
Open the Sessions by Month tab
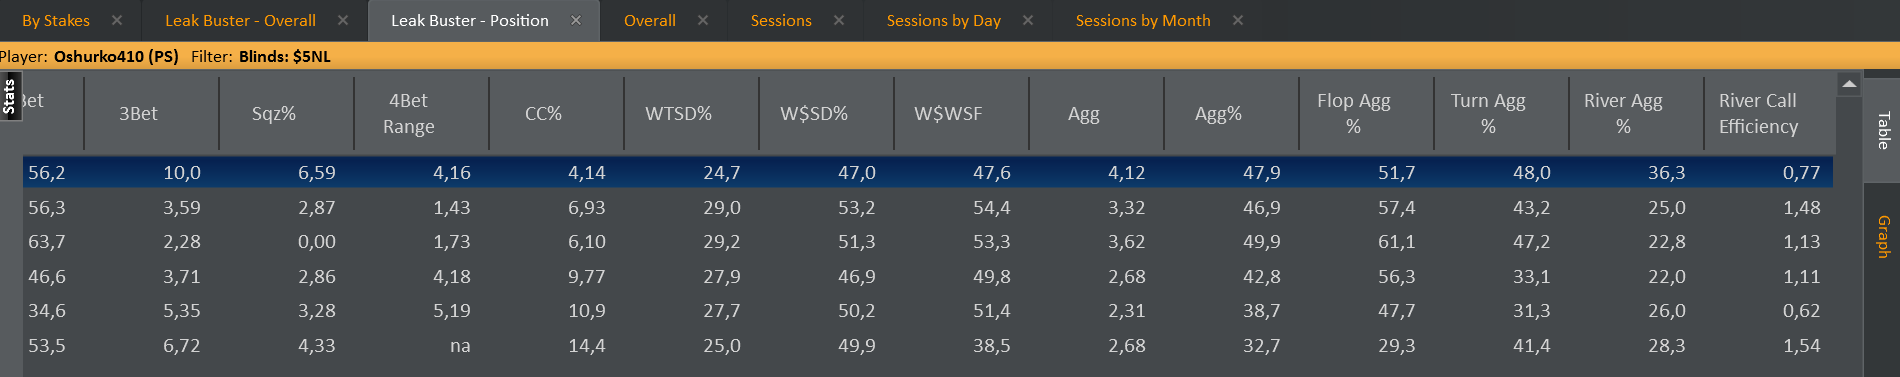point(1143,20)
